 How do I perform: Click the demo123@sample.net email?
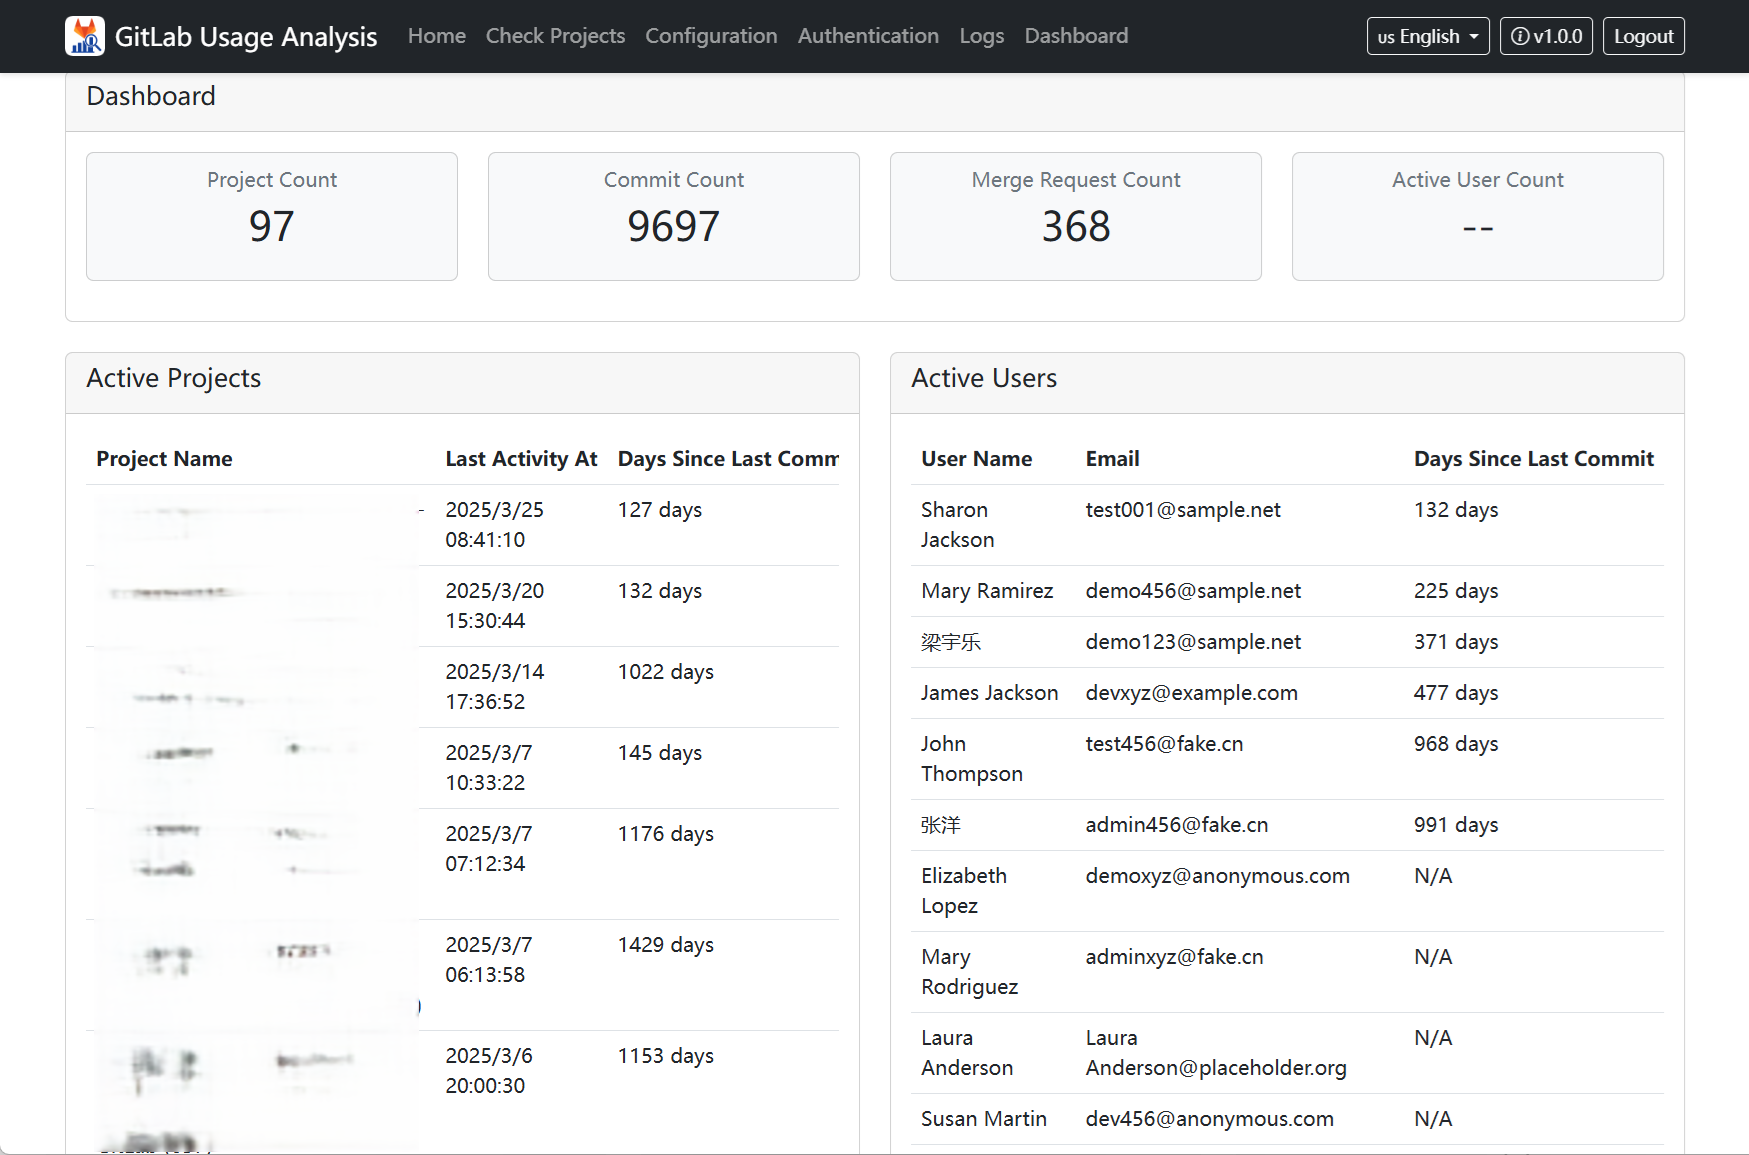(x=1193, y=642)
